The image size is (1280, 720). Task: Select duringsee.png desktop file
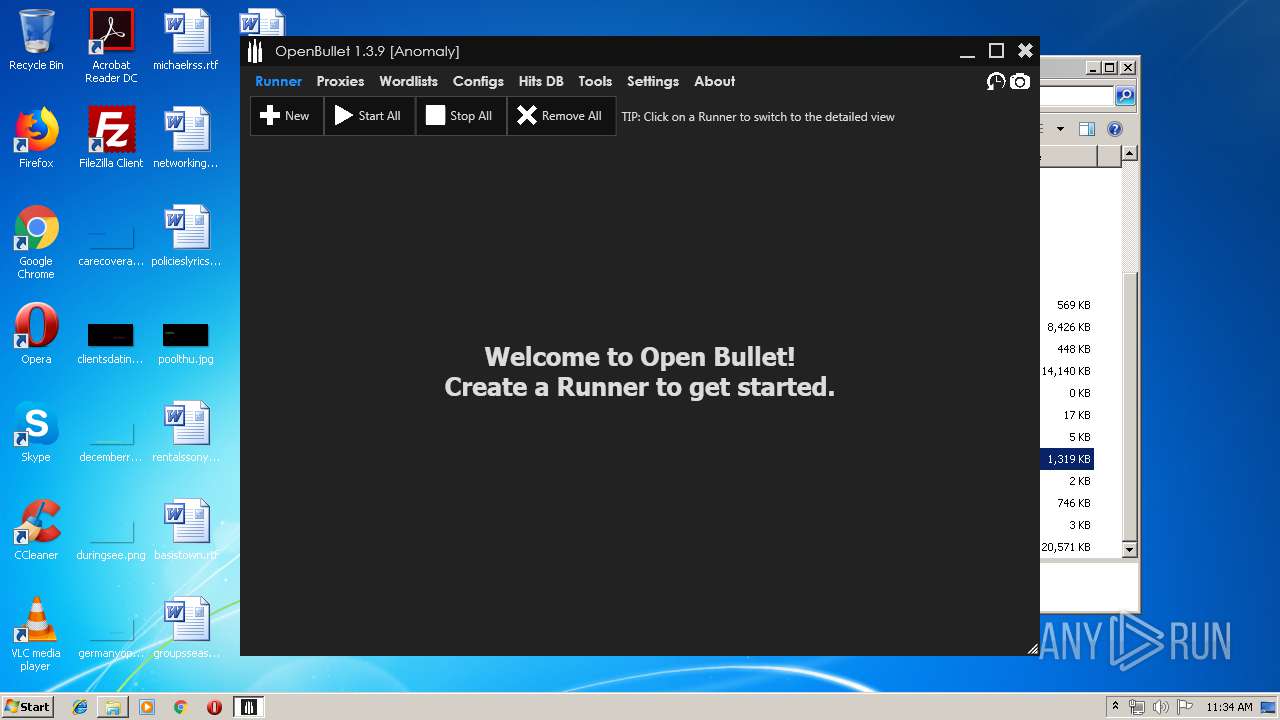tap(111, 538)
